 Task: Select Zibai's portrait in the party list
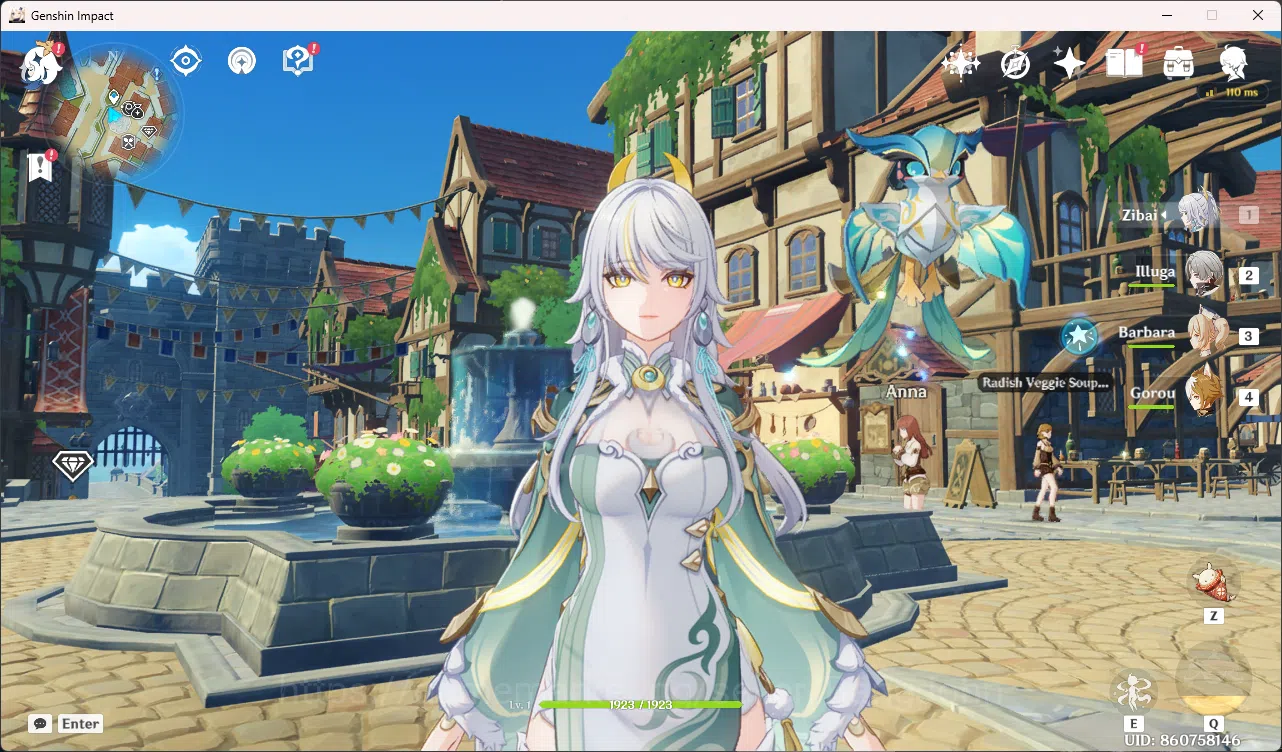(x=1197, y=213)
